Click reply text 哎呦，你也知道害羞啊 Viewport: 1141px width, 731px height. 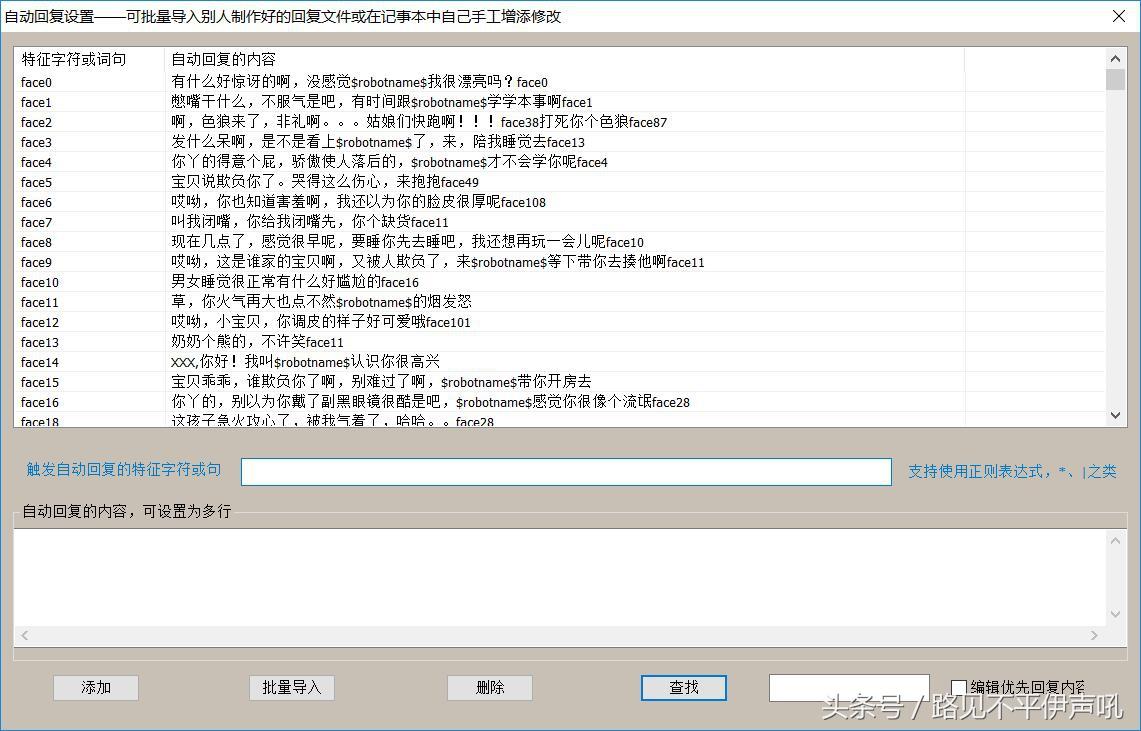tap(358, 202)
